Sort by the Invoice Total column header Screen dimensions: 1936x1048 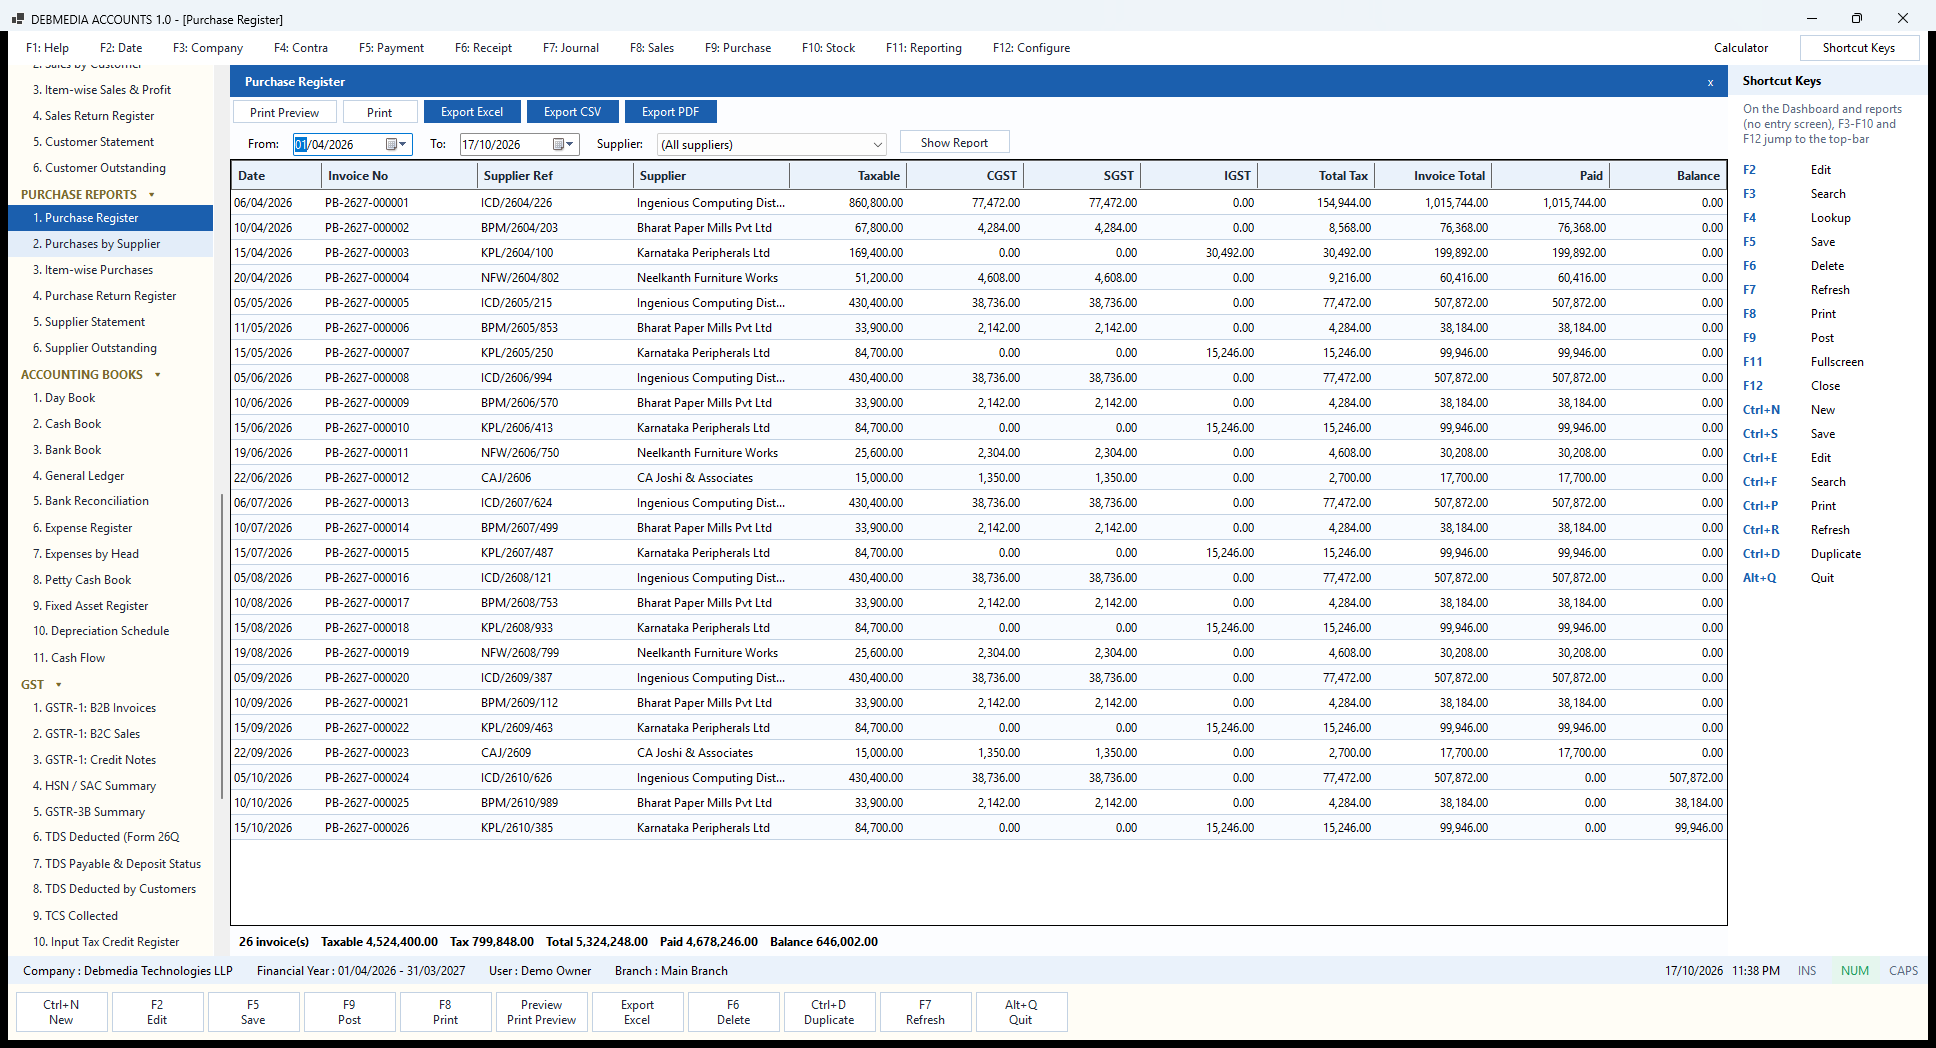[1432, 176]
